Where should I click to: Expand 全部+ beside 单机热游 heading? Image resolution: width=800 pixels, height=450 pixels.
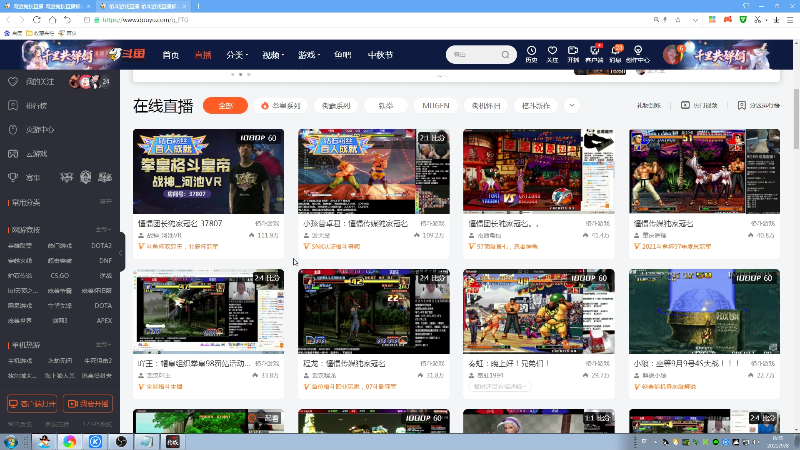(x=103, y=345)
